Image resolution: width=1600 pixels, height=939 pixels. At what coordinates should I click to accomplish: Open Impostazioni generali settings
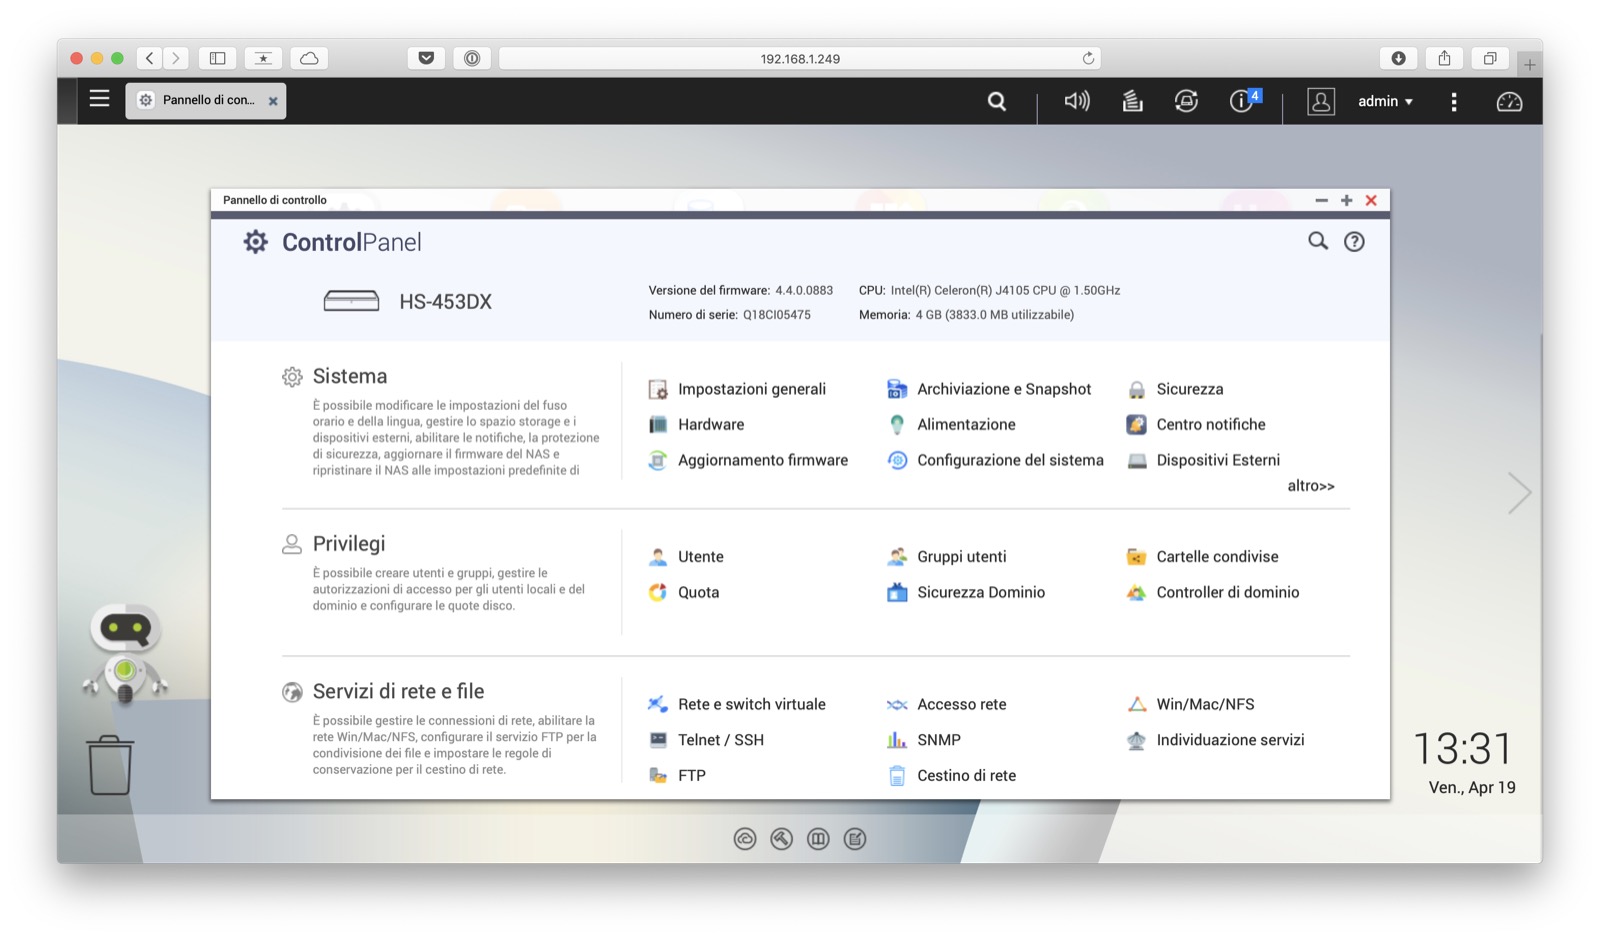tap(738, 389)
